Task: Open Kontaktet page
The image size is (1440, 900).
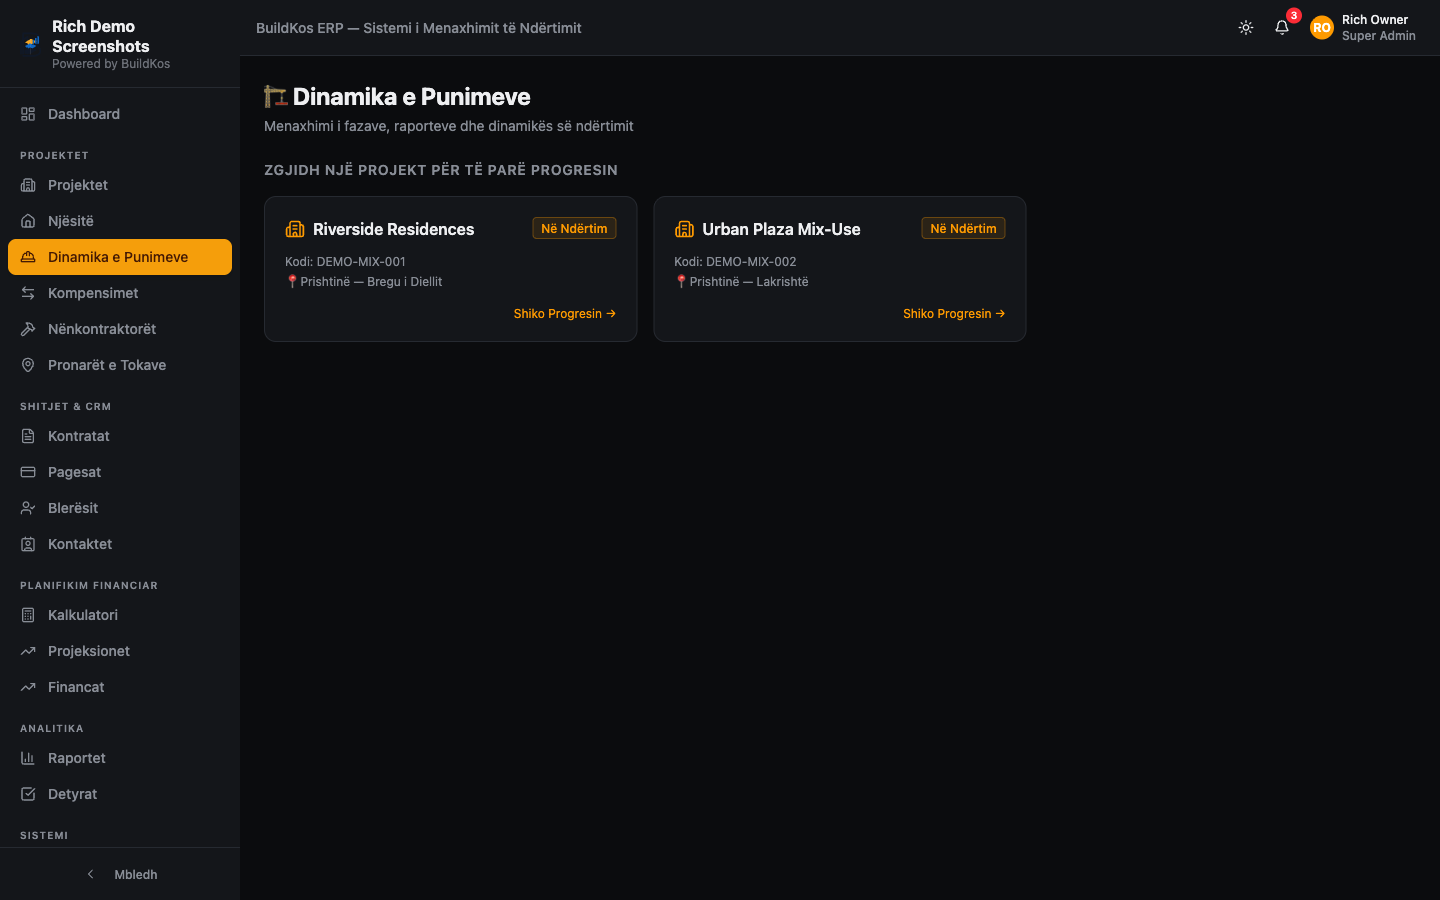Action: click(x=120, y=544)
